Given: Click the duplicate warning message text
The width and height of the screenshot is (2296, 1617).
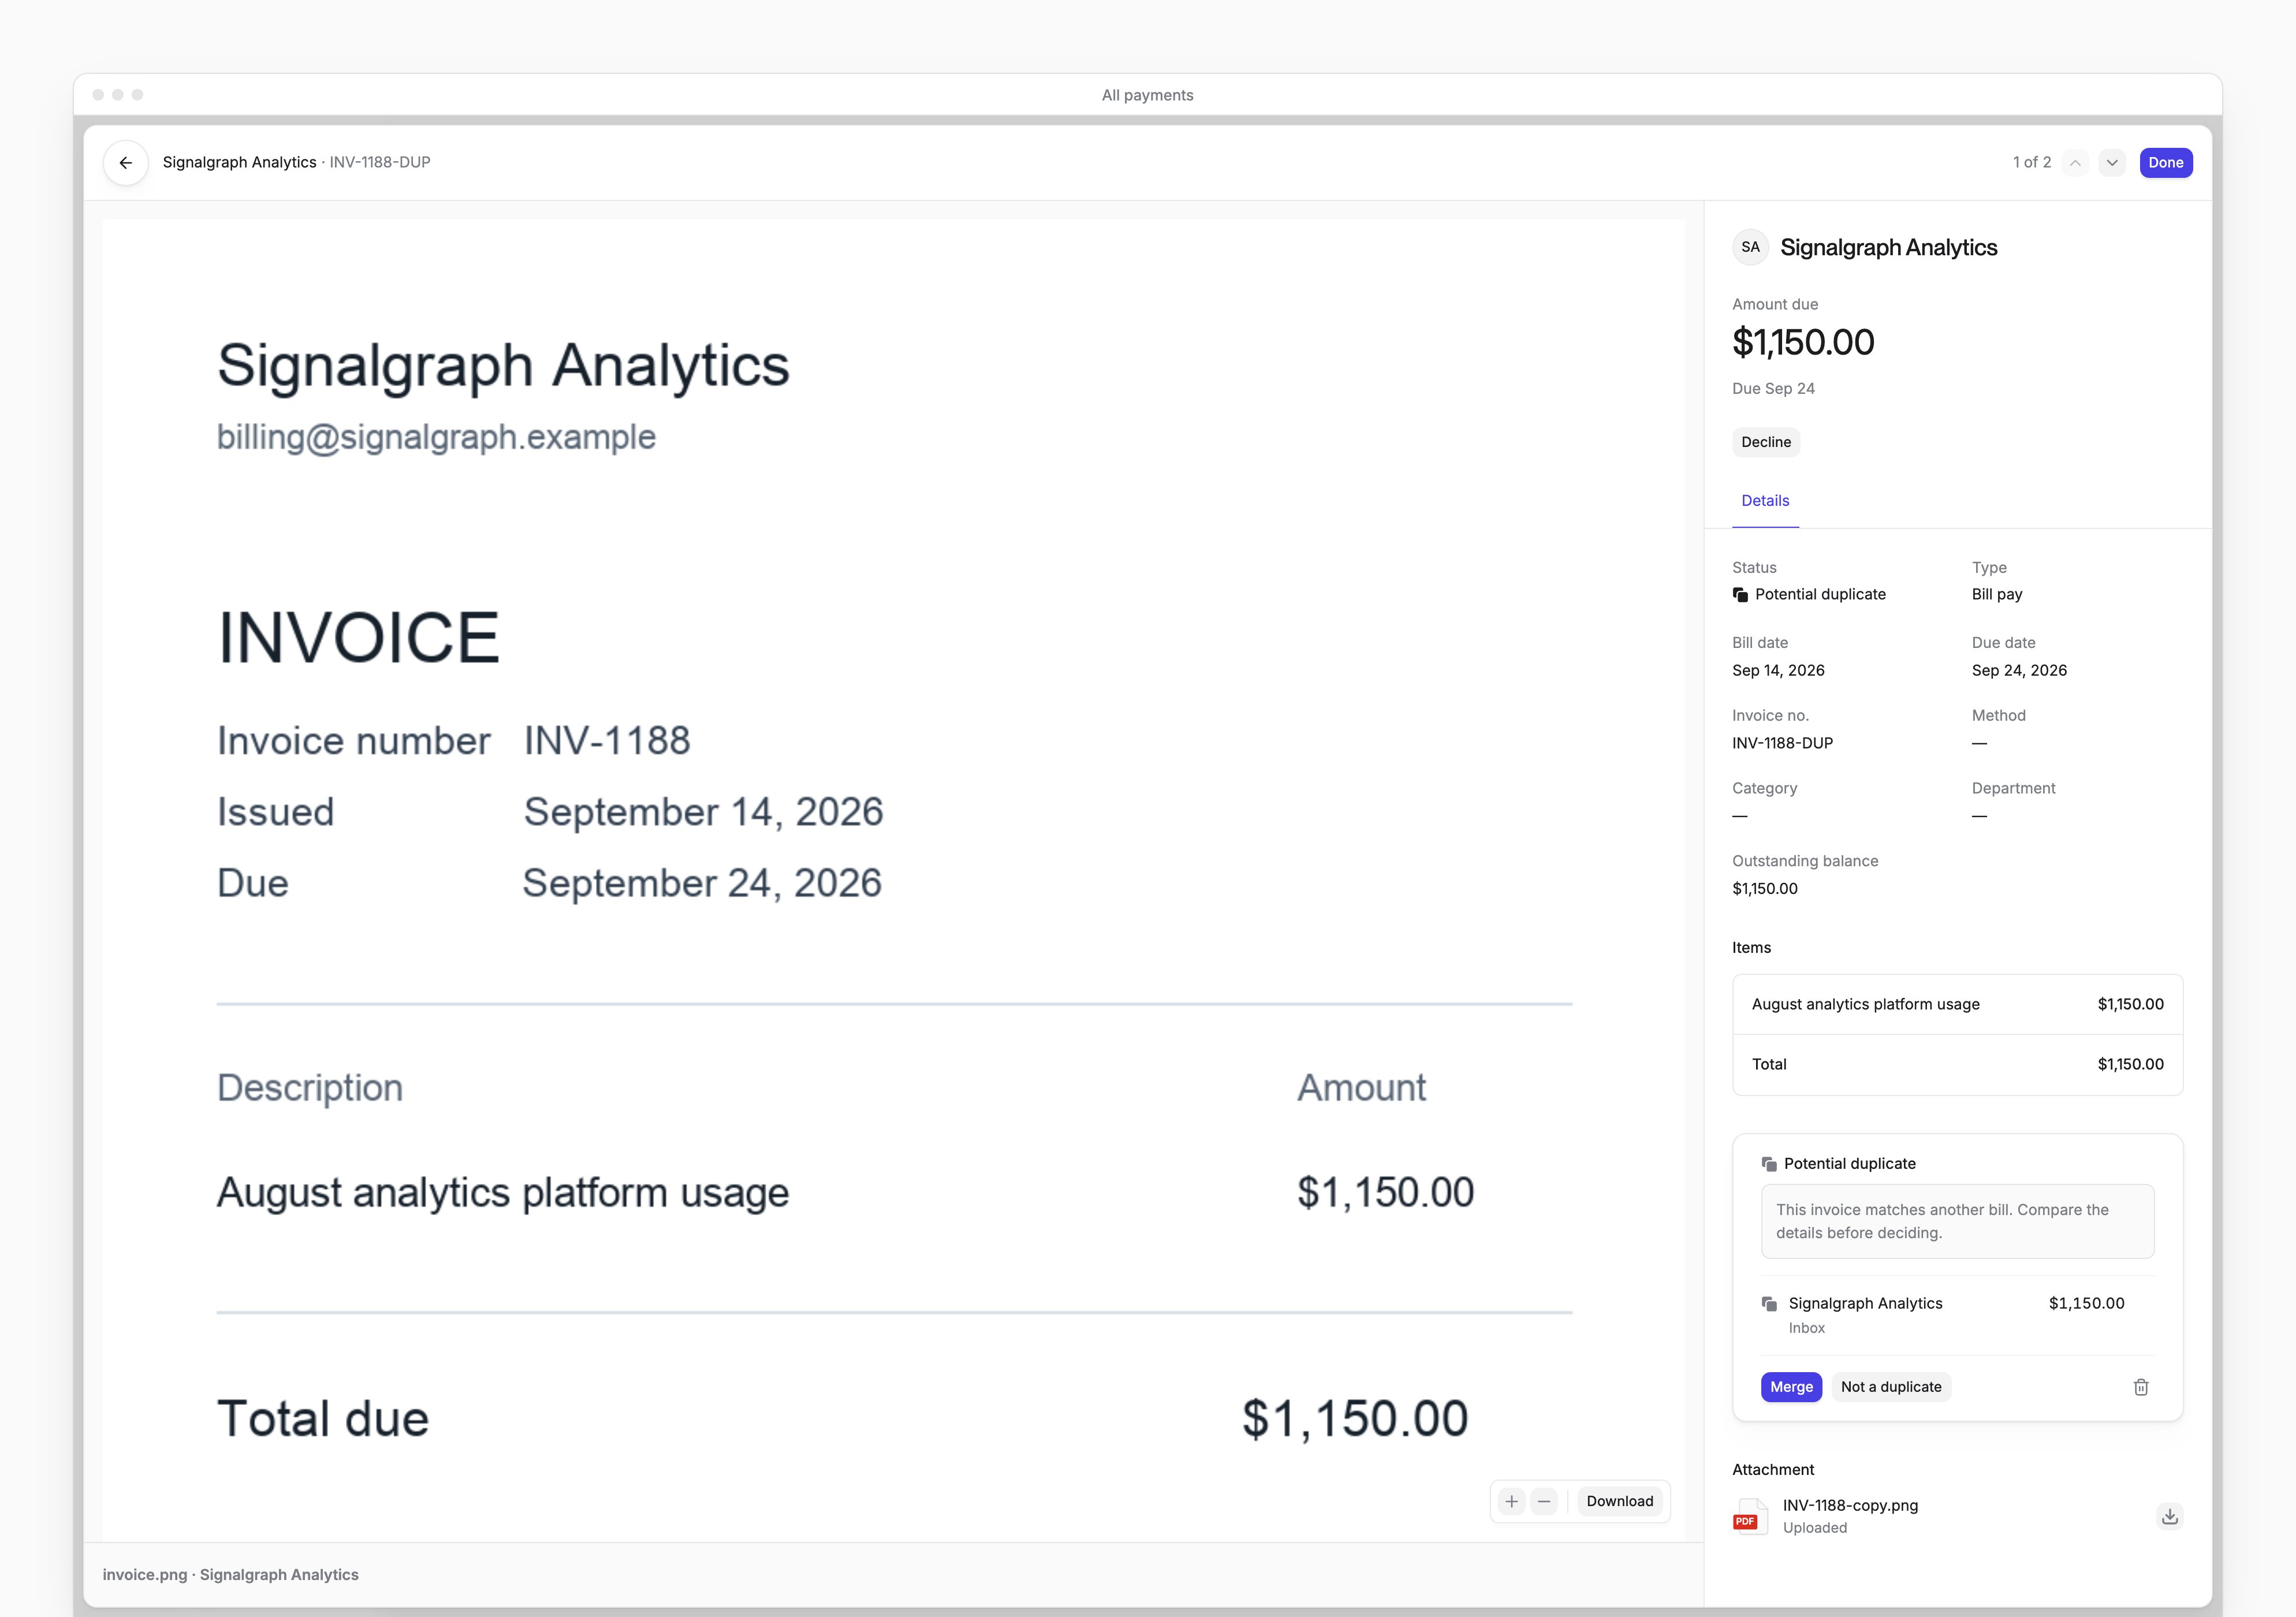Looking at the screenshot, I should point(1941,1221).
